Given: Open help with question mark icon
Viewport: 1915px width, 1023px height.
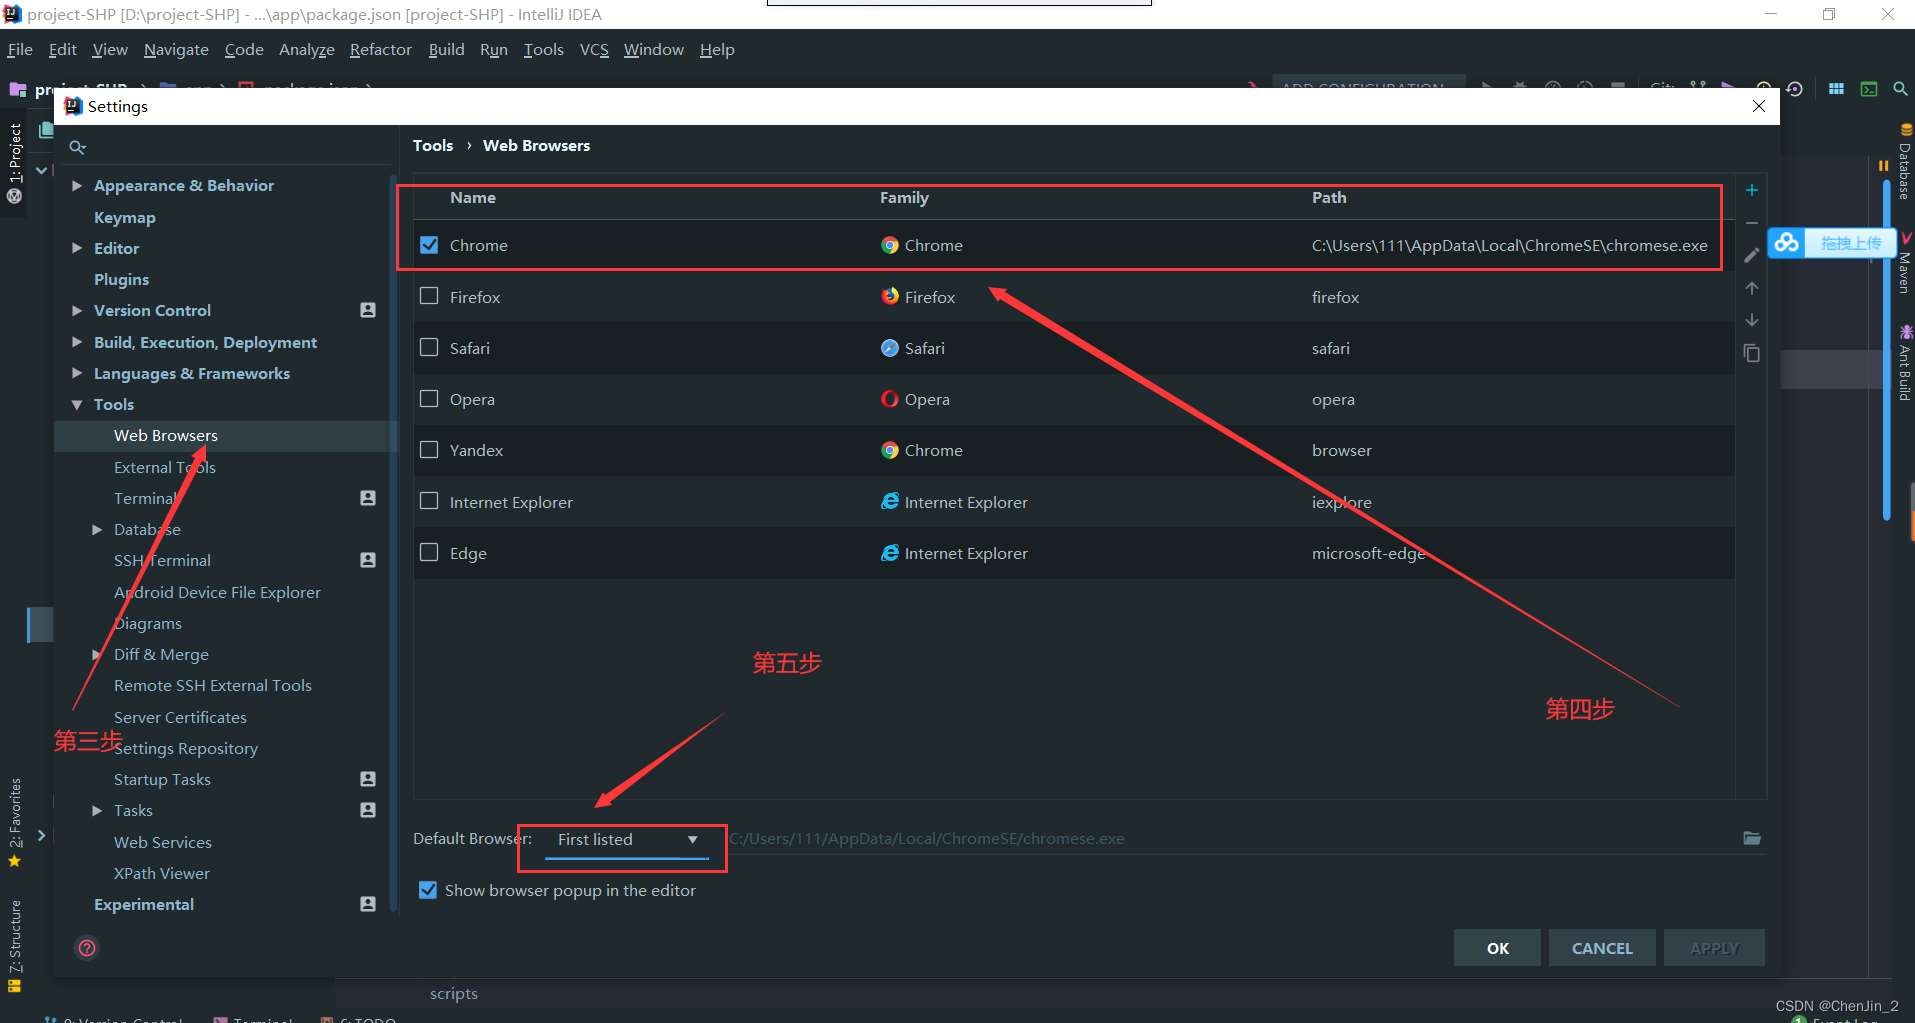Looking at the screenshot, I should click(x=88, y=948).
